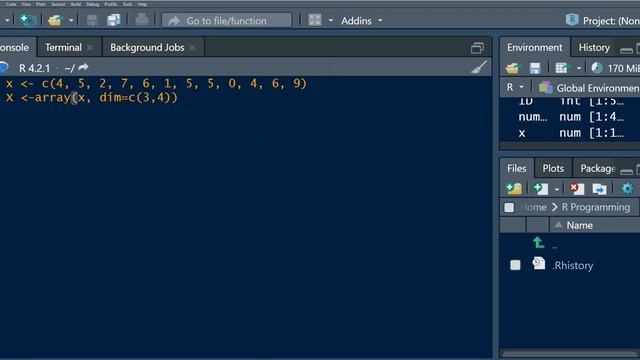Open the .Rhistory file name link
This screenshot has height=360, width=640.
(573, 265)
